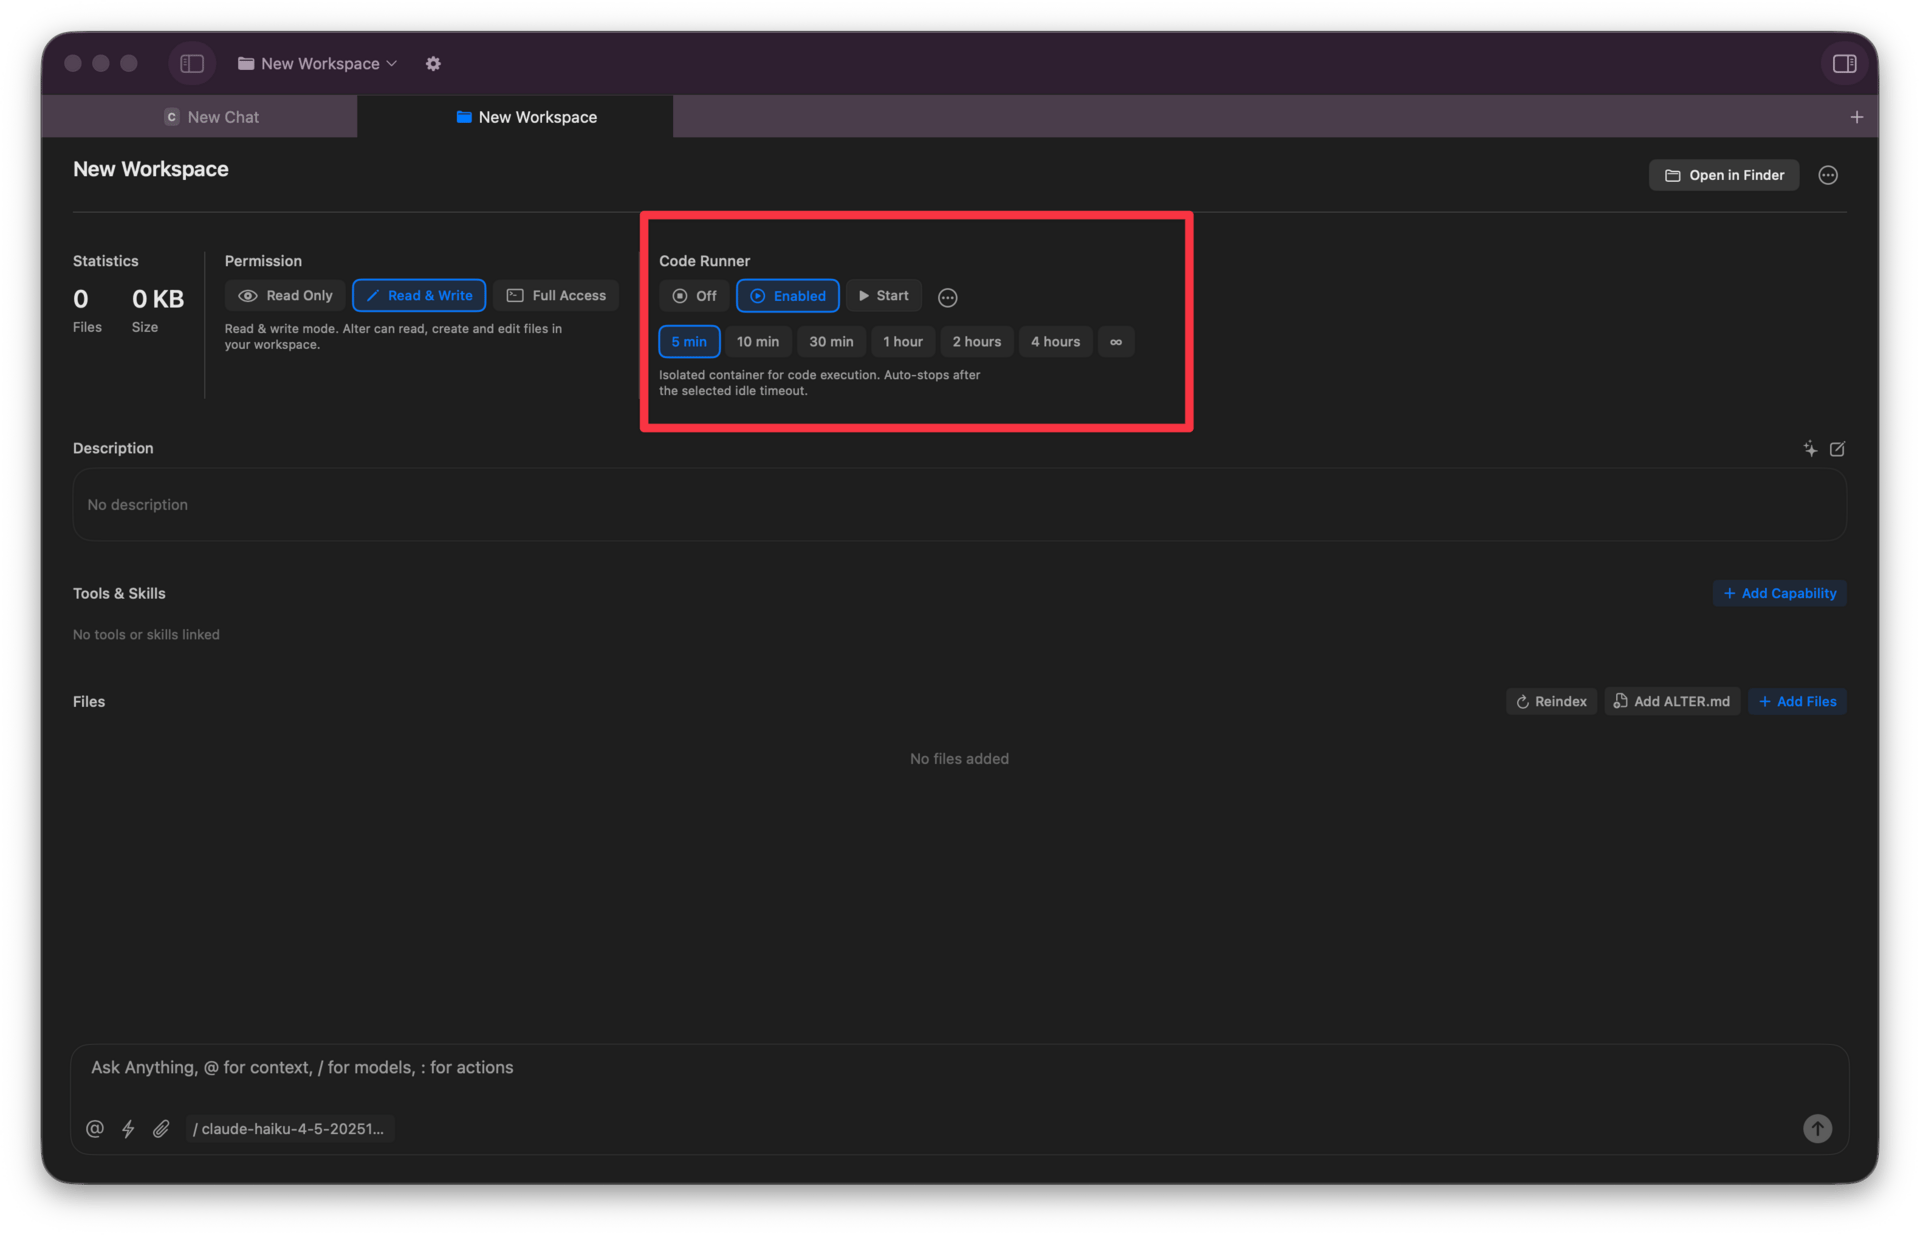Toggle the left sidebar panel icon
Viewport: 1920px width, 1235px height.
(x=192, y=64)
